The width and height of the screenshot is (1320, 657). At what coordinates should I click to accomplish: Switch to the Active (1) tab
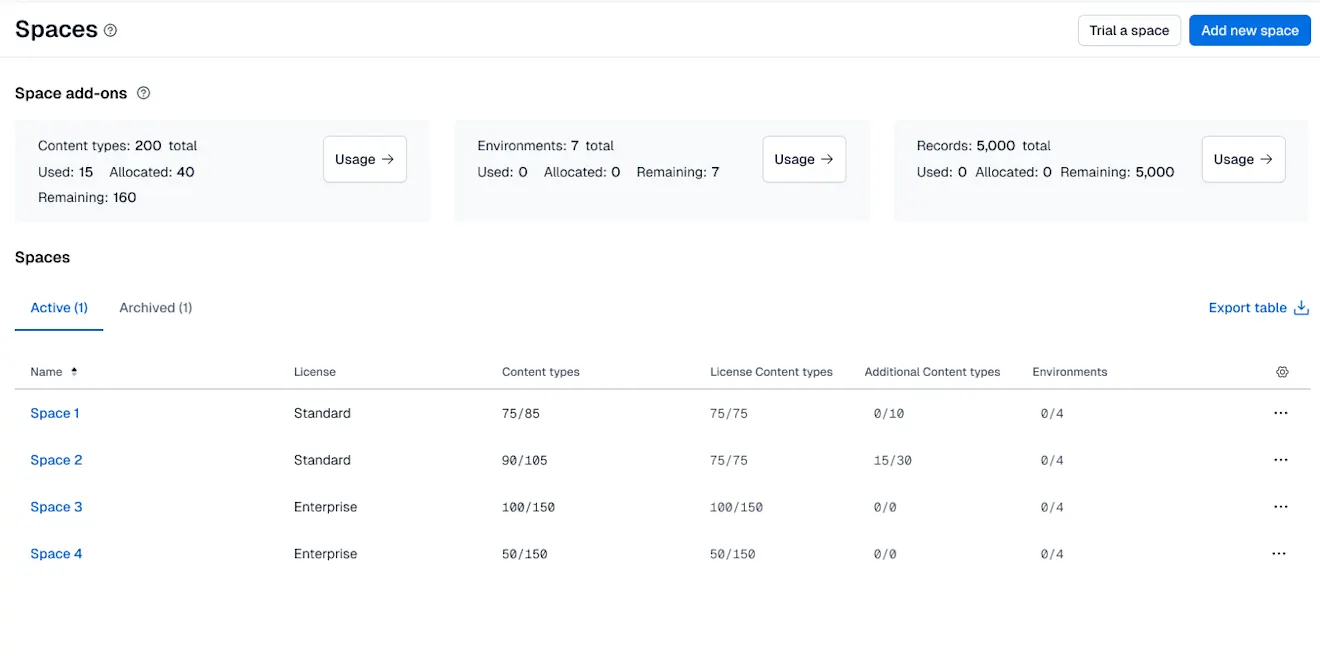click(x=59, y=308)
